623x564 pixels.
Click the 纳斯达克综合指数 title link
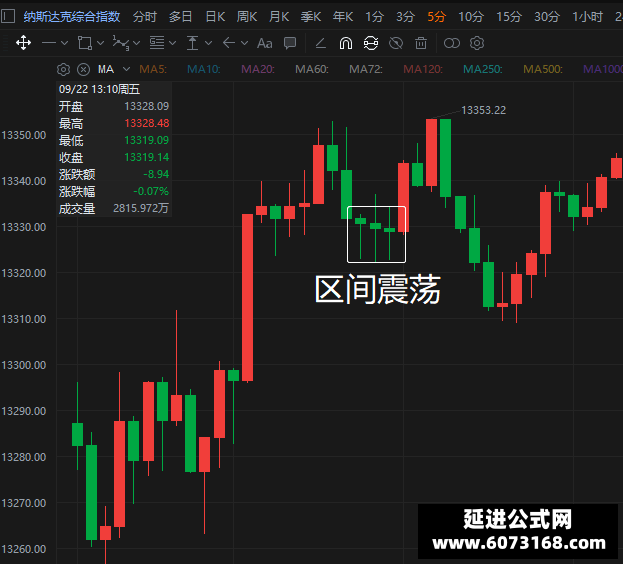[x=72, y=17]
